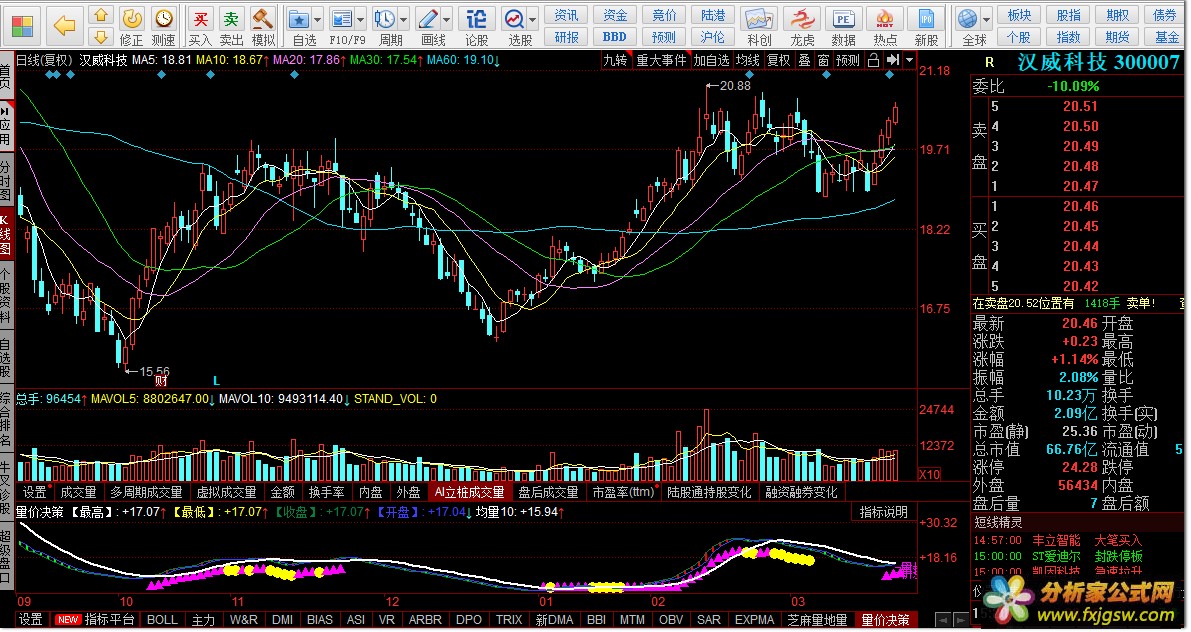Select the BOLL indicator tab
Viewport: 1191px width, 632px height.
tap(162, 620)
